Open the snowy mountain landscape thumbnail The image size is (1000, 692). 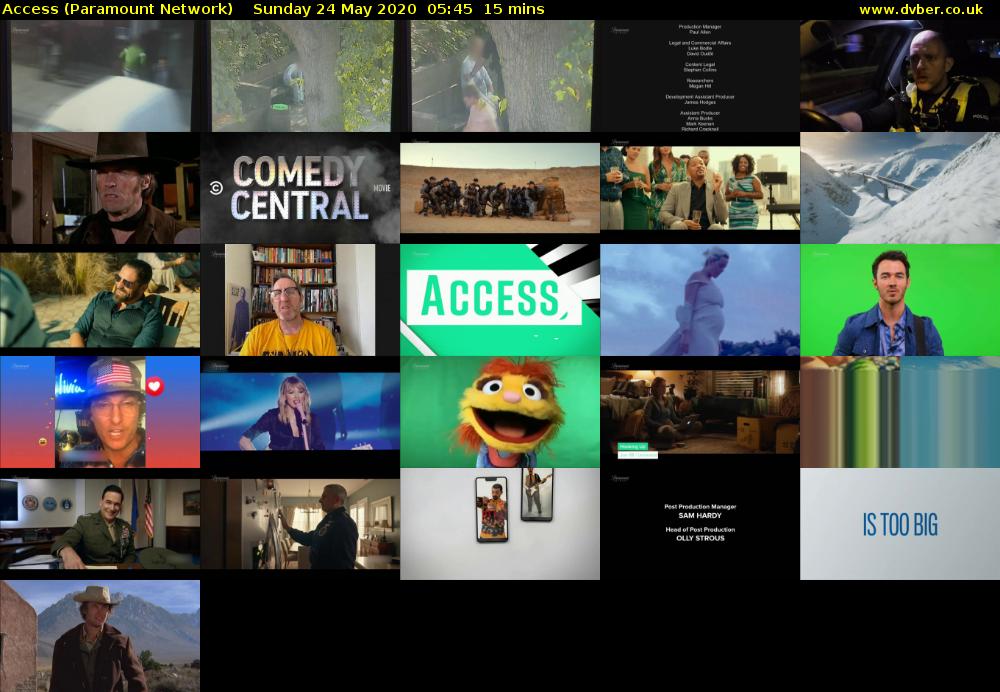click(900, 188)
